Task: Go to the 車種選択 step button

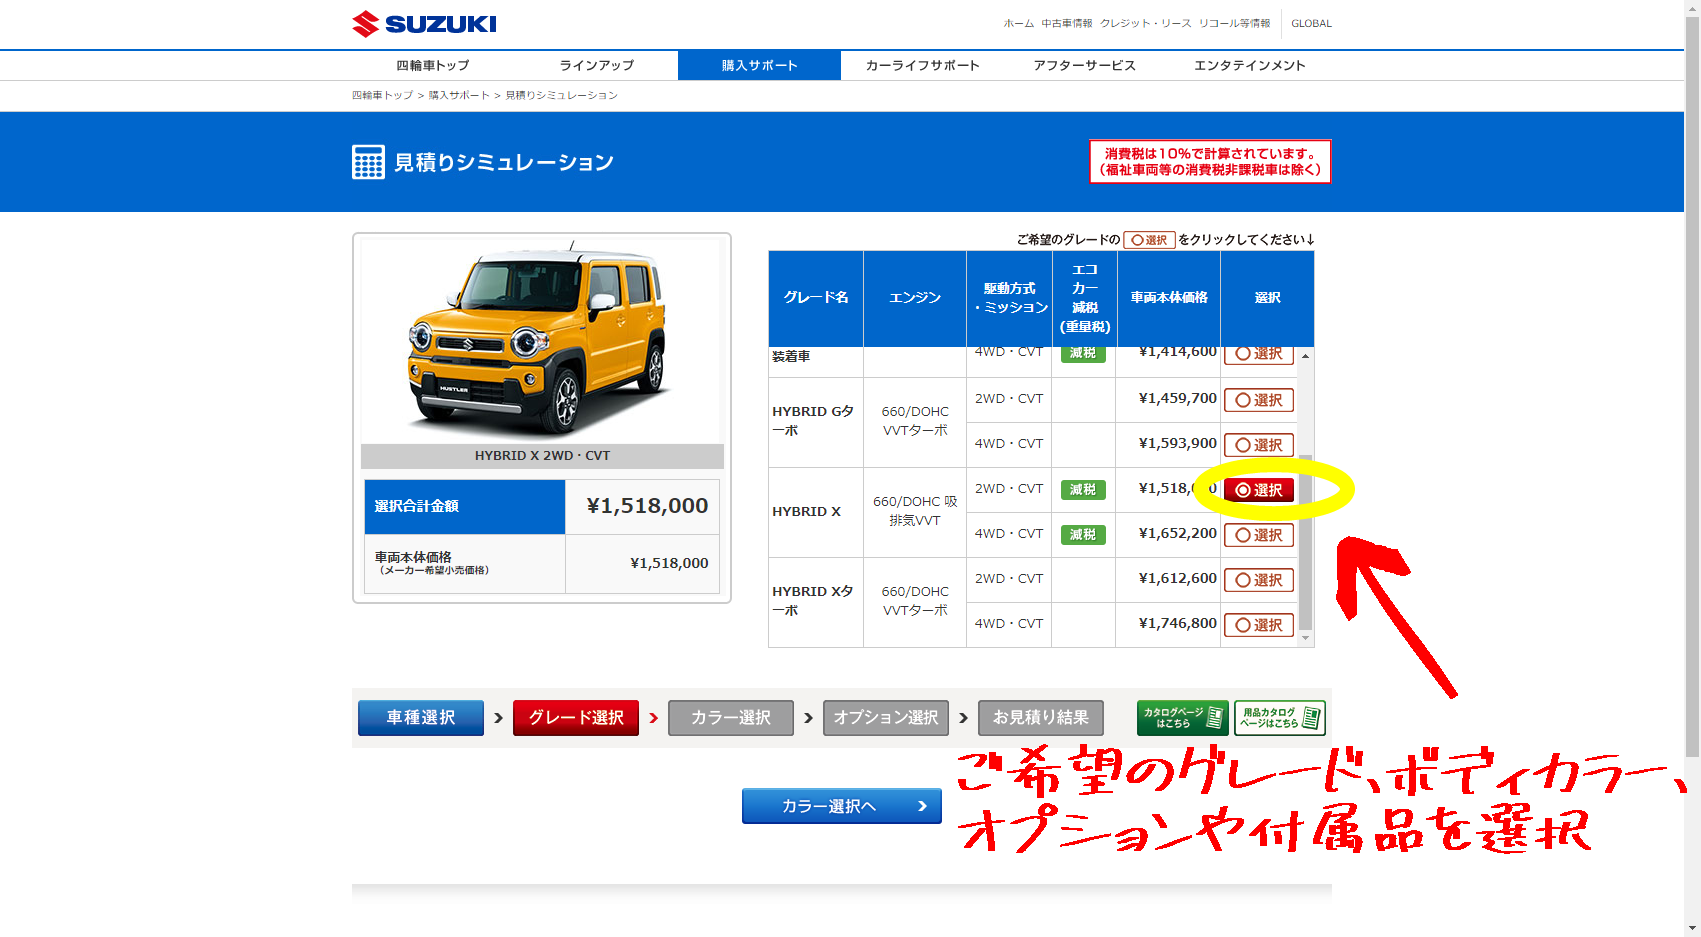Action: click(421, 718)
